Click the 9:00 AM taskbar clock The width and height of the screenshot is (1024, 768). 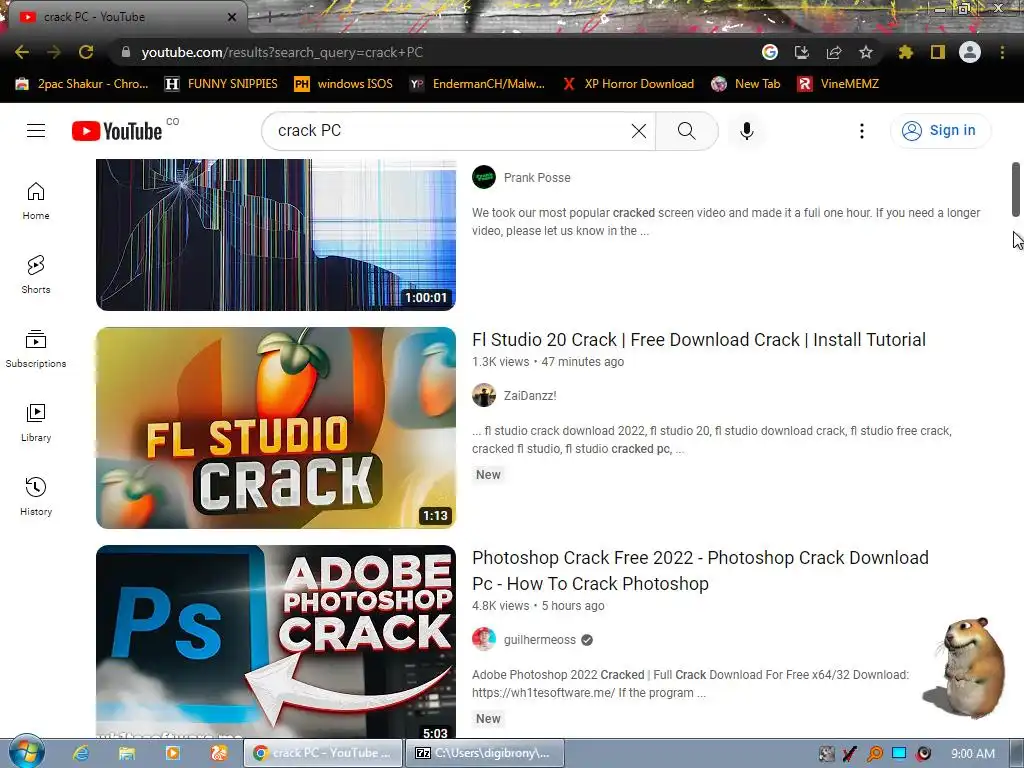click(972, 754)
